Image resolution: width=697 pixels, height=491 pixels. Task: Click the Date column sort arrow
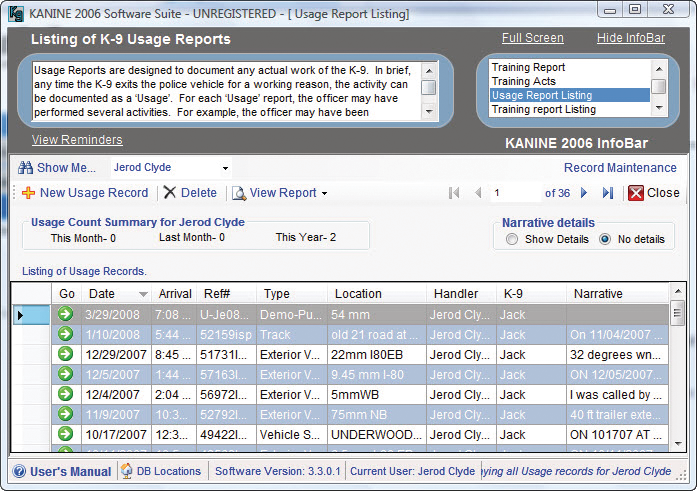pyautogui.click(x=143, y=294)
